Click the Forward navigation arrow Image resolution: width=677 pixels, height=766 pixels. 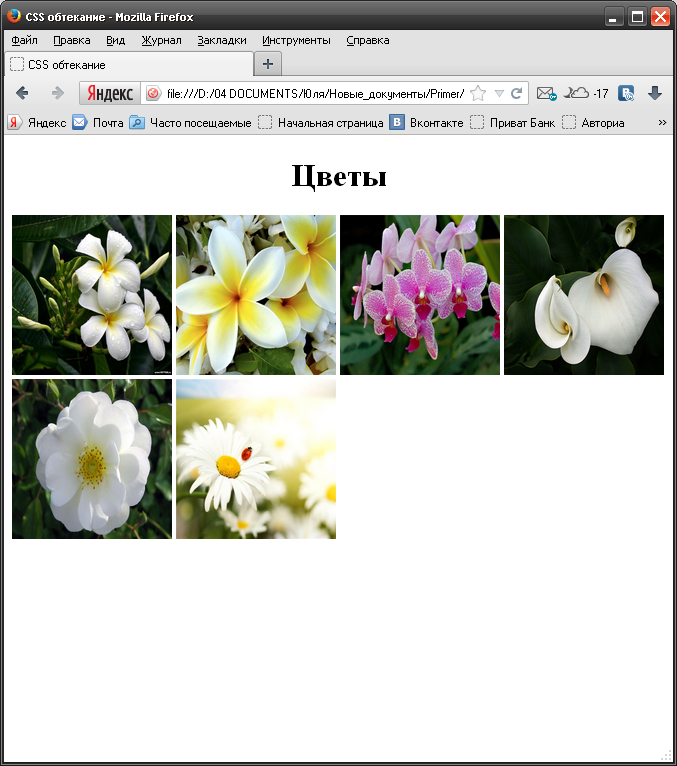(57, 93)
